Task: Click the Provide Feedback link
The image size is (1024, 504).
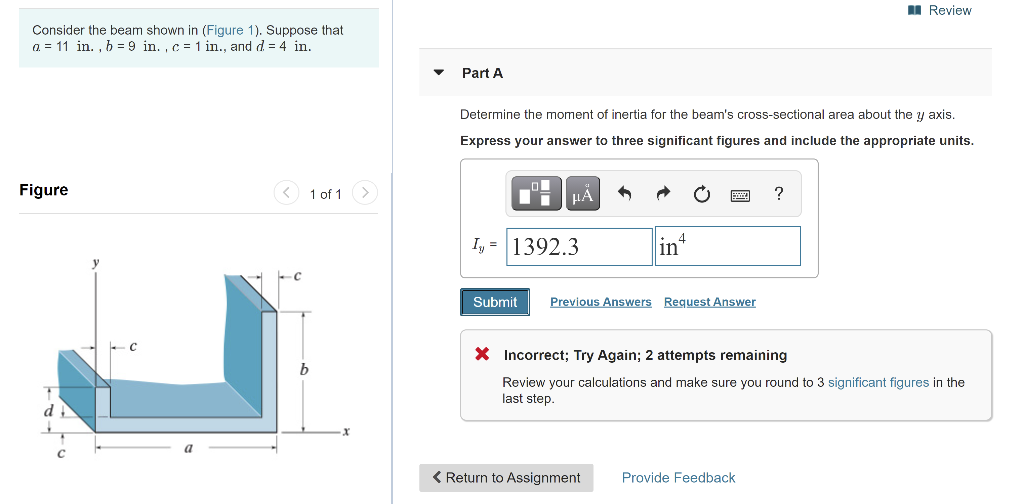Action: [x=679, y=478]
